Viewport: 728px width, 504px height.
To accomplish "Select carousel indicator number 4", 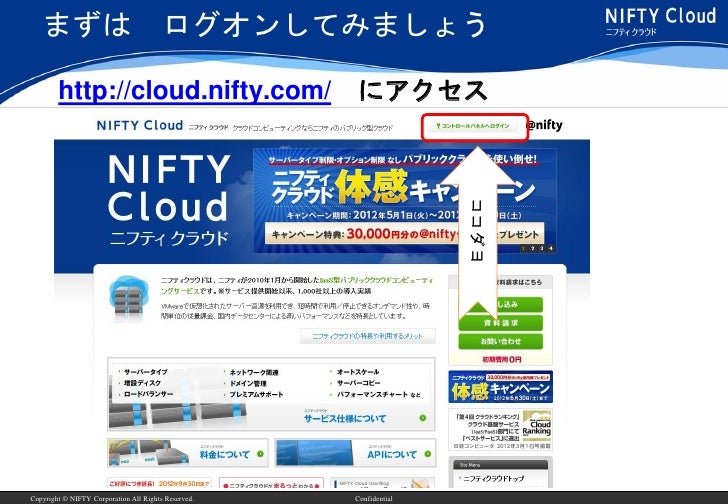I will (x=551, y=248).
